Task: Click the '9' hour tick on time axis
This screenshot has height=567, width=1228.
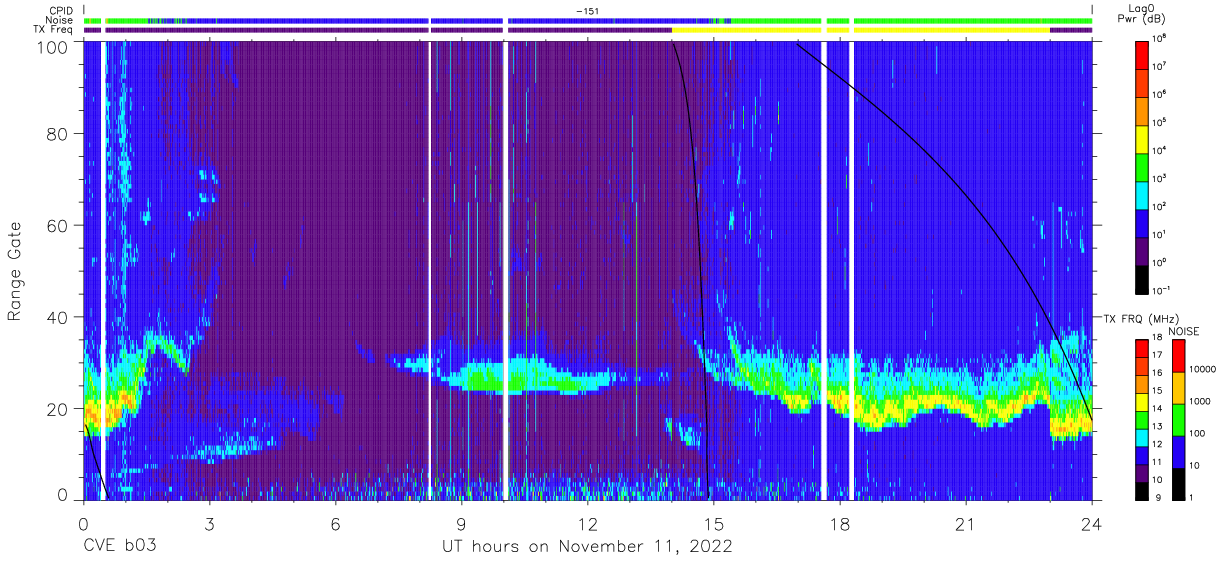Action: click(x=462, y=524)
